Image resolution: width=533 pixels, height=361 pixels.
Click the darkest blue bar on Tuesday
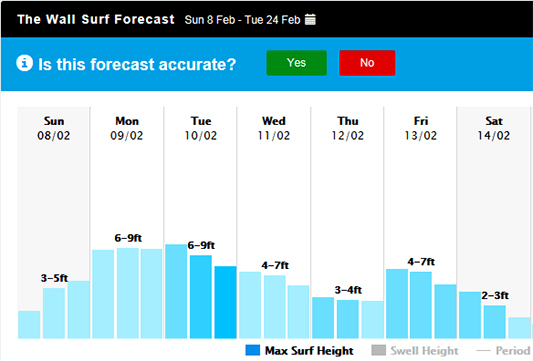coord(225,302)
